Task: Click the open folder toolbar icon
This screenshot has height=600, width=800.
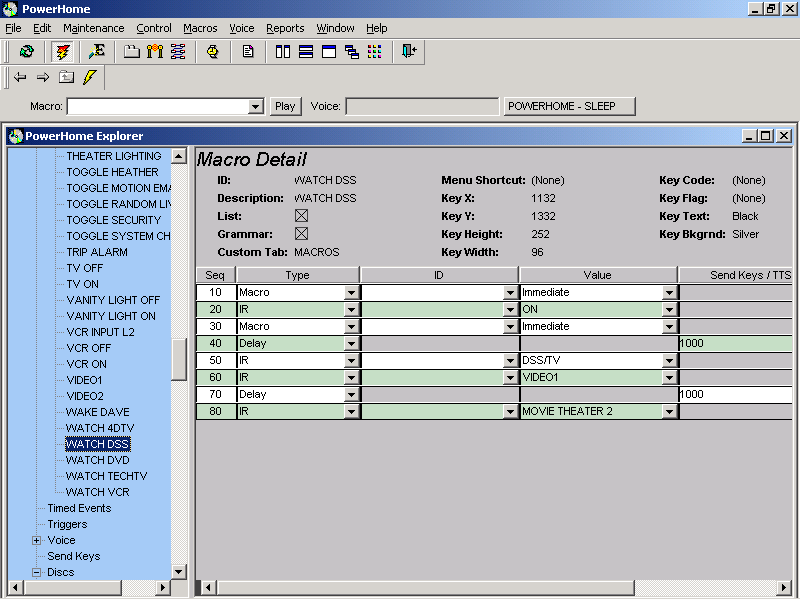Action: coord(132,52)
